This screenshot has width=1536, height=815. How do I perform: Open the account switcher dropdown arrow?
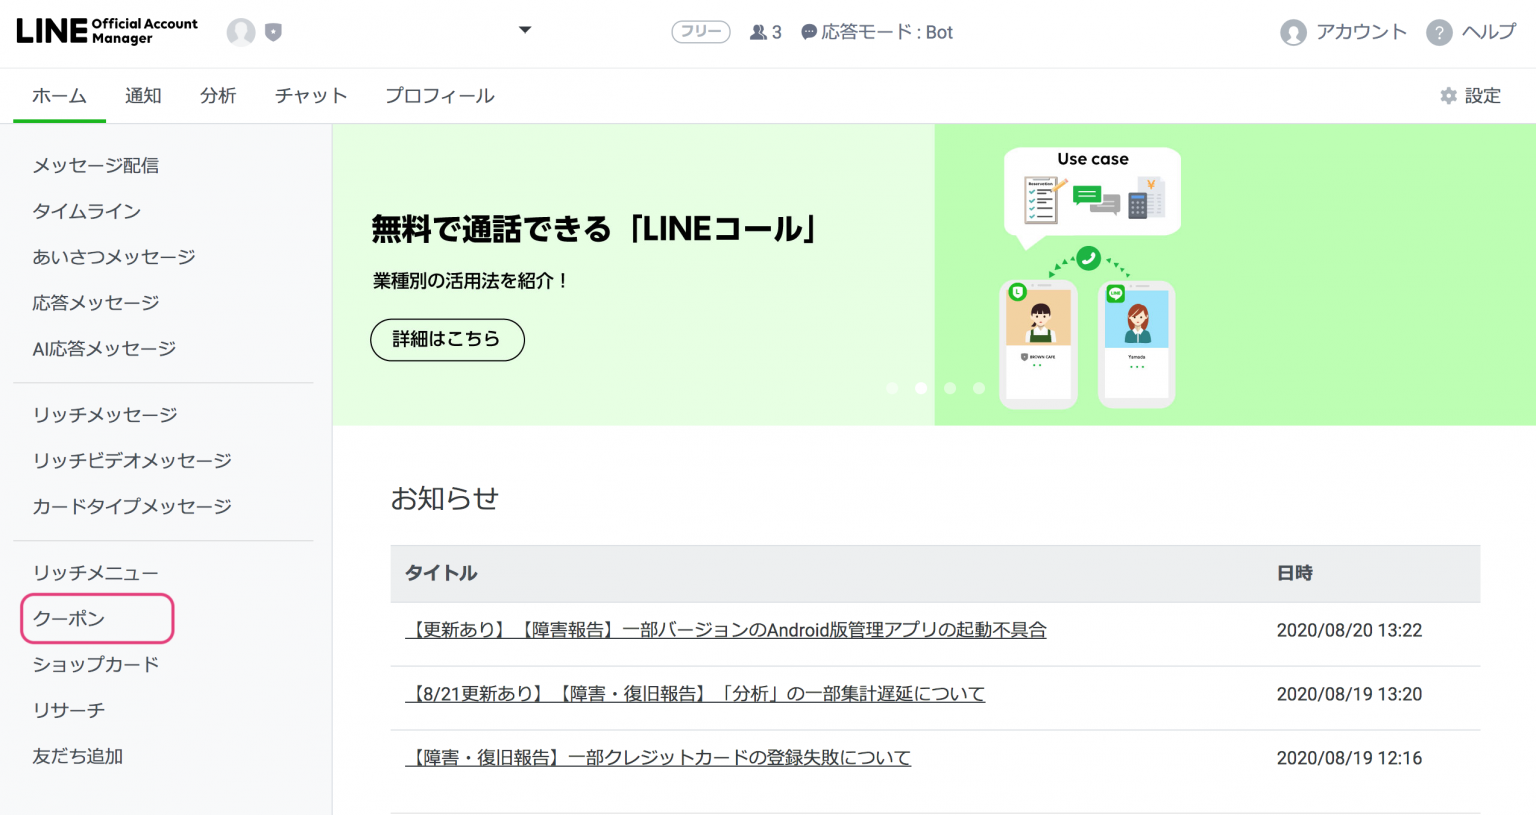point(525,30)
